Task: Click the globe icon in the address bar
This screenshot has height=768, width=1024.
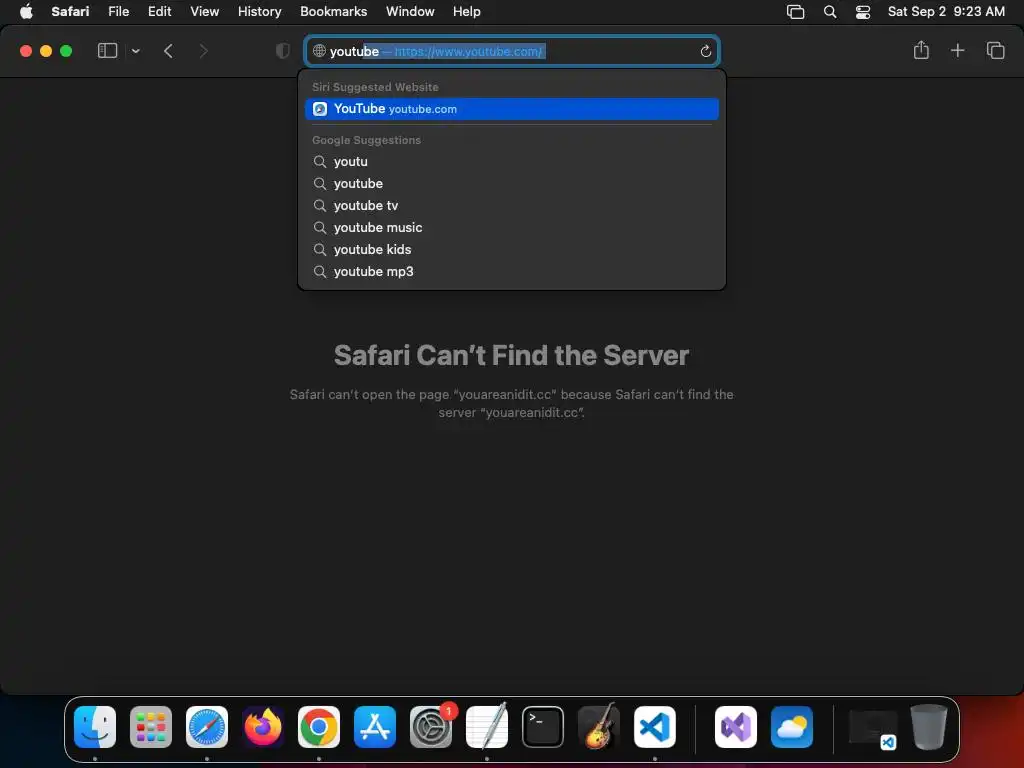Action: tap(319, 51)
